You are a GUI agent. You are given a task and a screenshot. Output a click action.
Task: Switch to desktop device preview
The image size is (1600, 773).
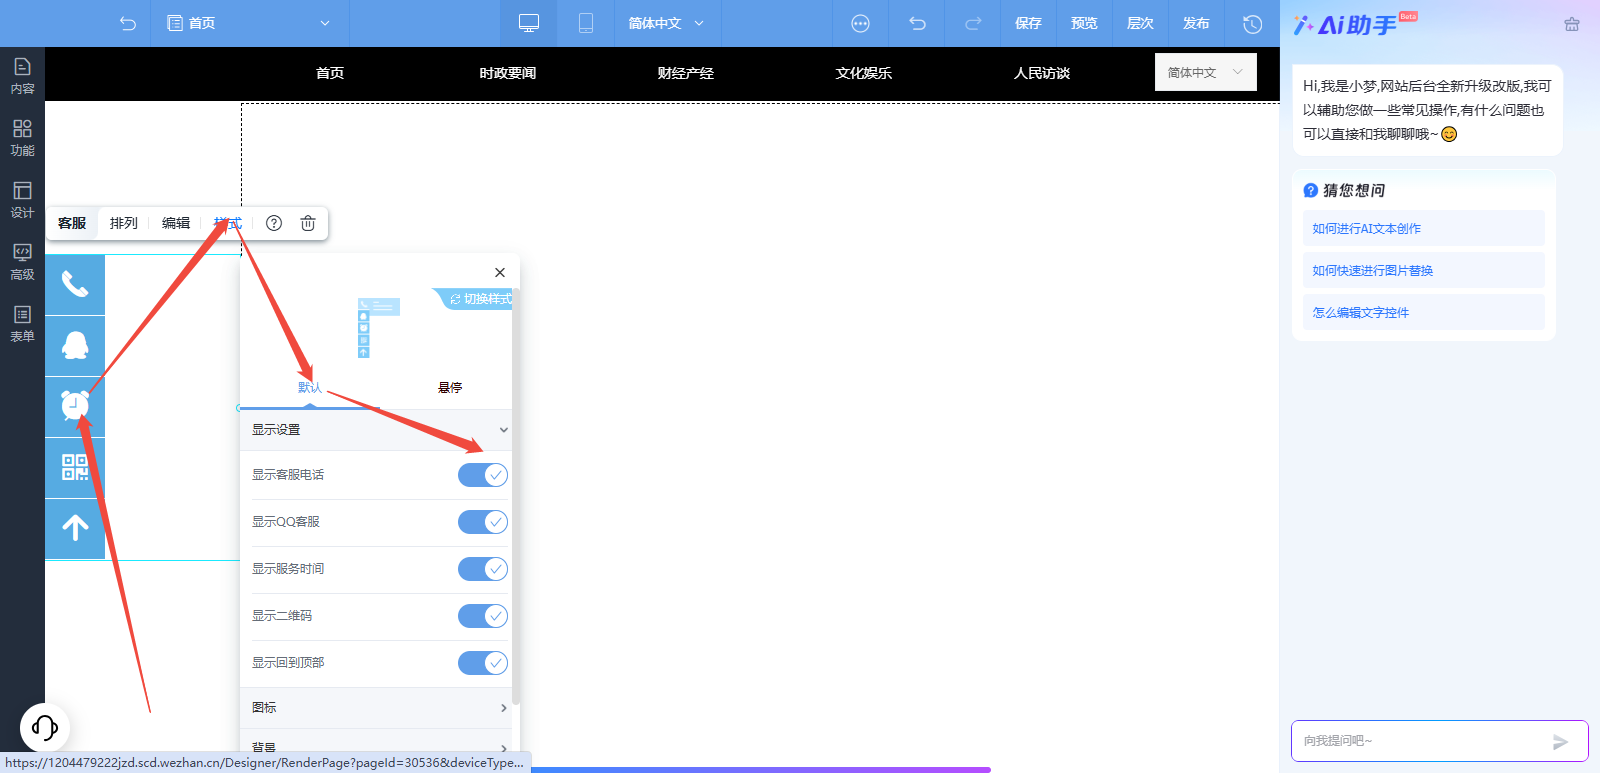(529, 23)
